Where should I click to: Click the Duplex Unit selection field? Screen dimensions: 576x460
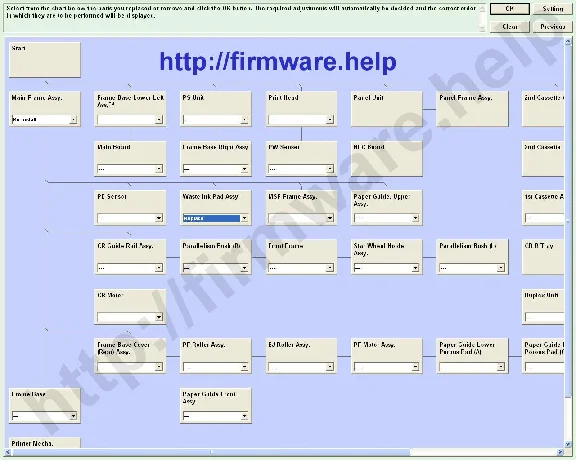tap(544, 317)
